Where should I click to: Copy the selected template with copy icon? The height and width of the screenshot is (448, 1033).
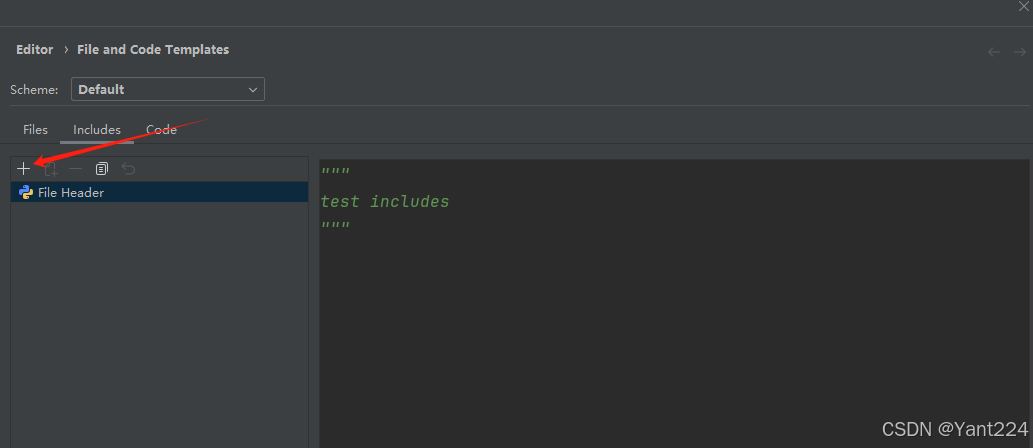coord(101,169)
